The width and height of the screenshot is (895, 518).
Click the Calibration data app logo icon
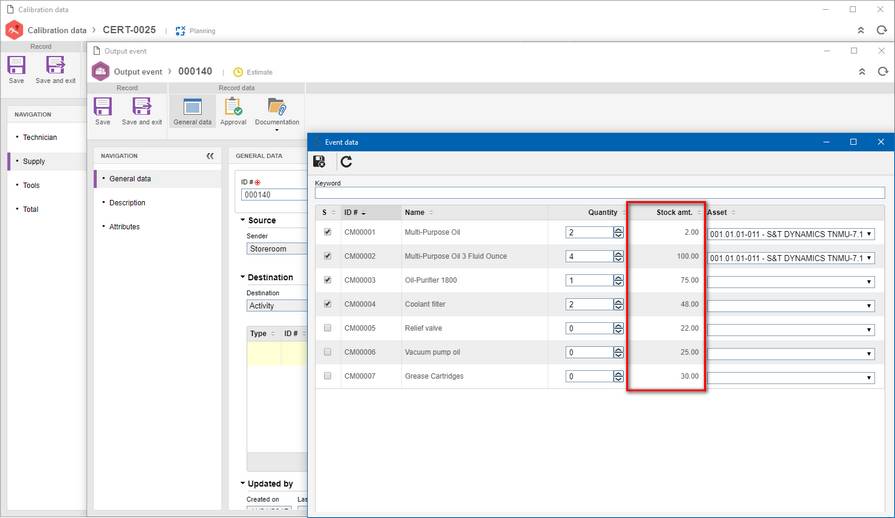(14, 30)
